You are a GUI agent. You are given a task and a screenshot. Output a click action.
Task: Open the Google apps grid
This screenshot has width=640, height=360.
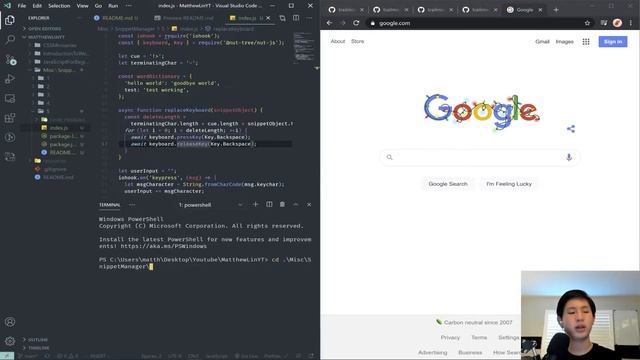(586, 42)
